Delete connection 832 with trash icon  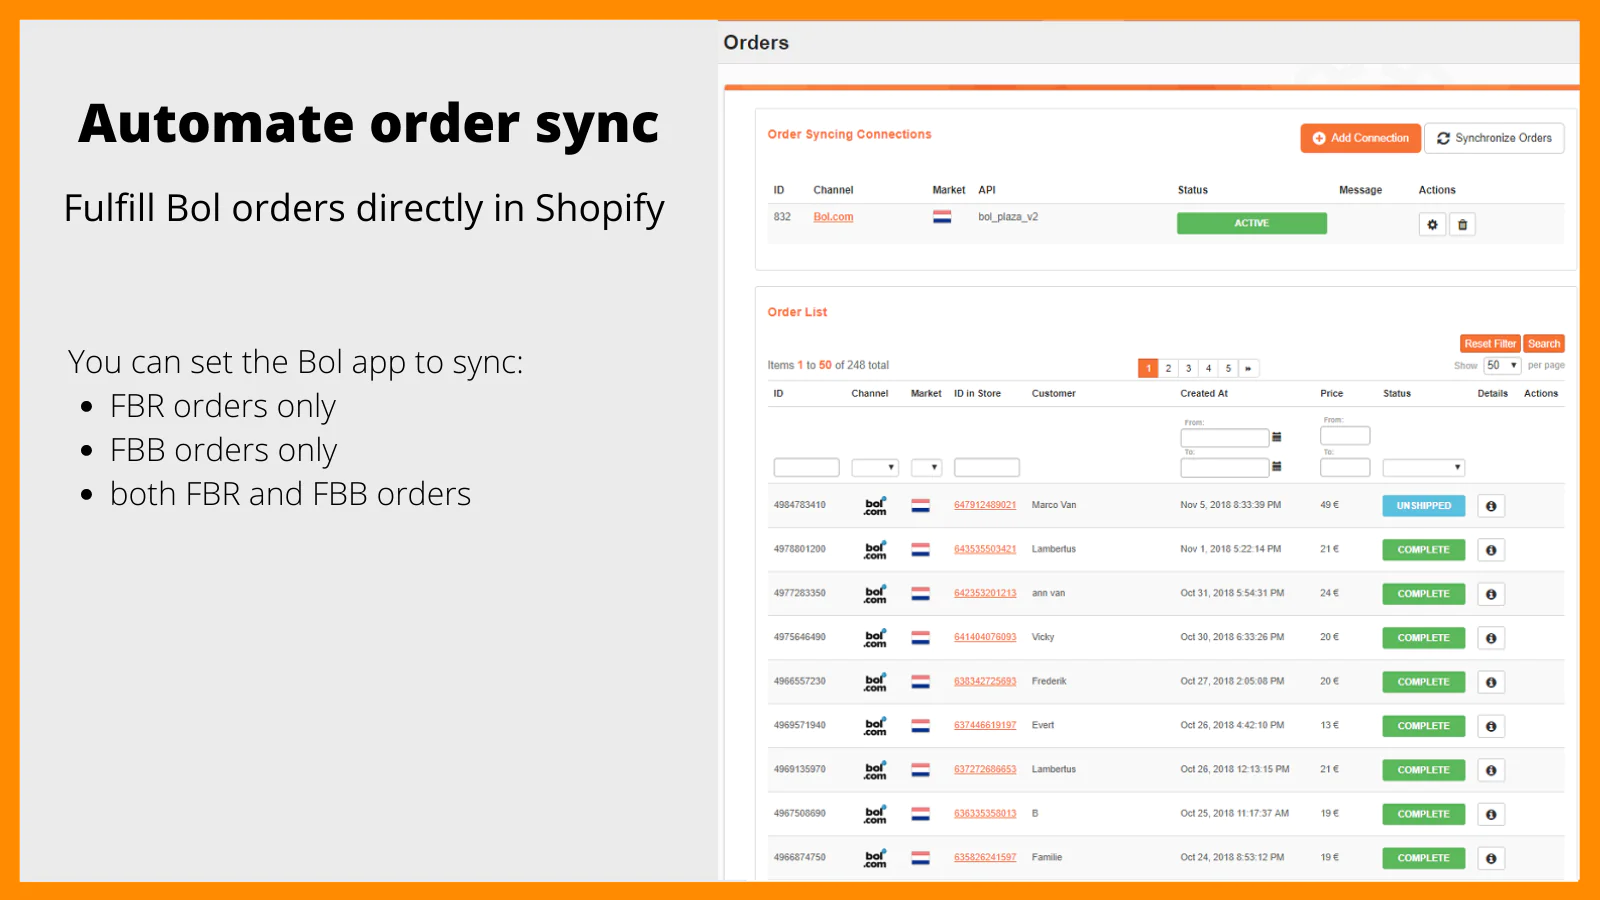[1462, 225]
